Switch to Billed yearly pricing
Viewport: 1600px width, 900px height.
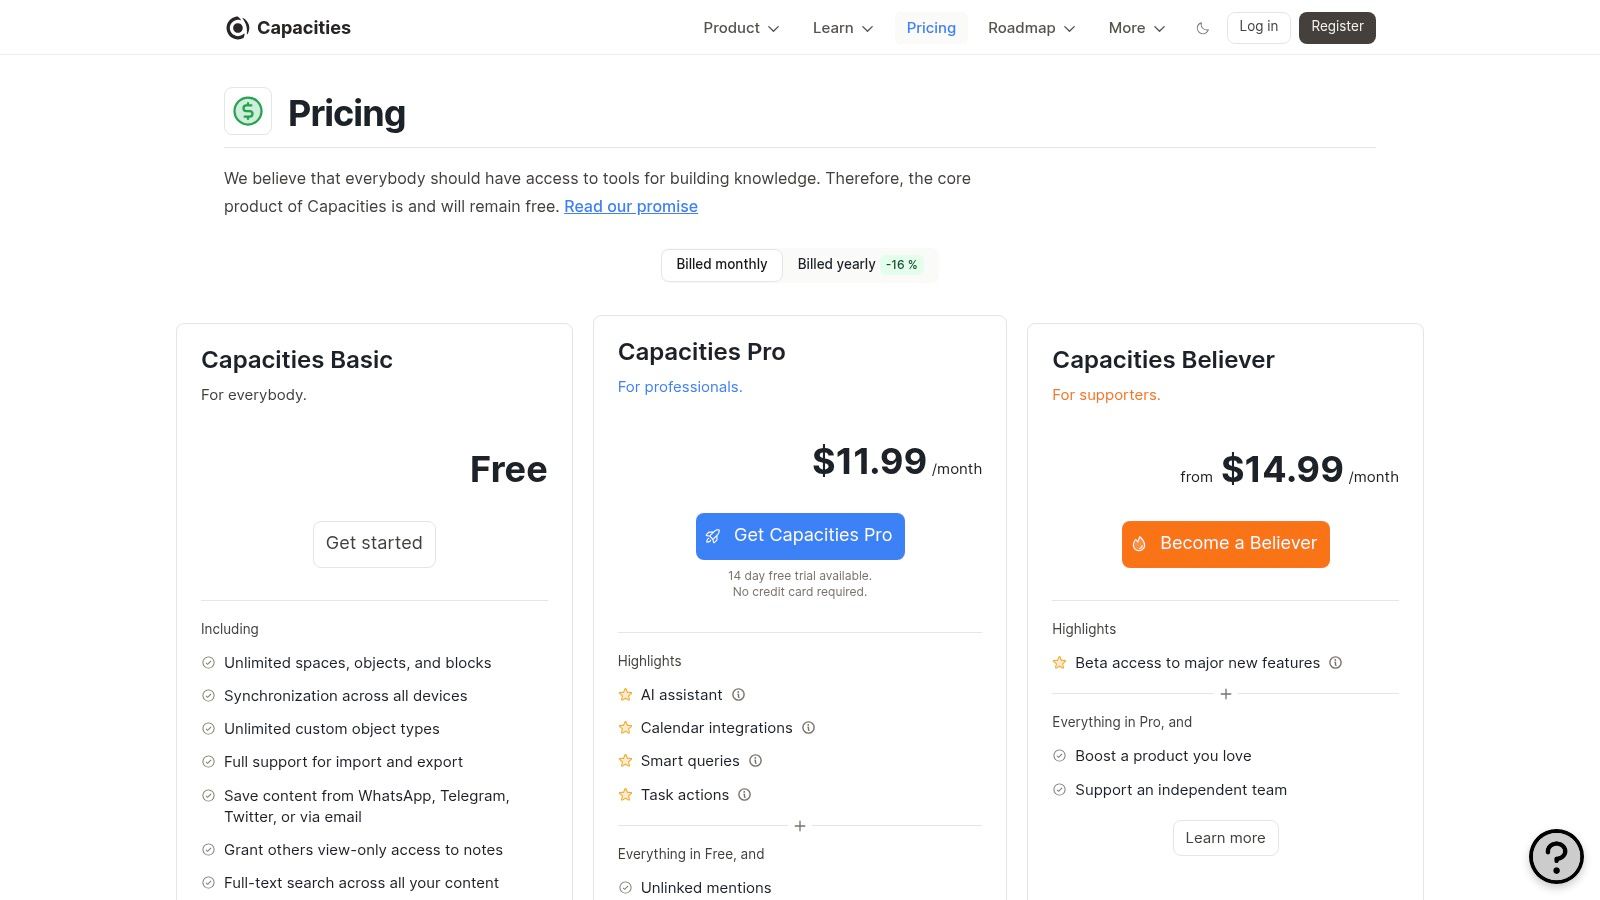pos(857,265)
